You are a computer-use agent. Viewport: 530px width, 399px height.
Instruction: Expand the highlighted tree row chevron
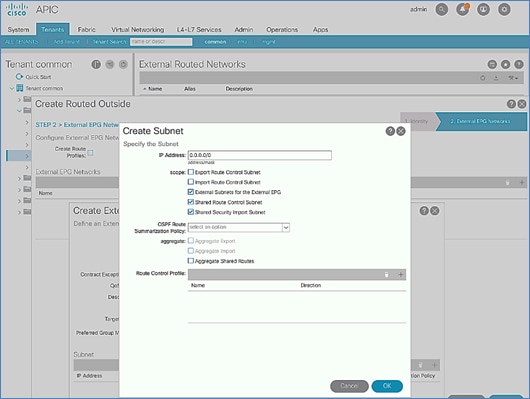[x=27, y=156]
